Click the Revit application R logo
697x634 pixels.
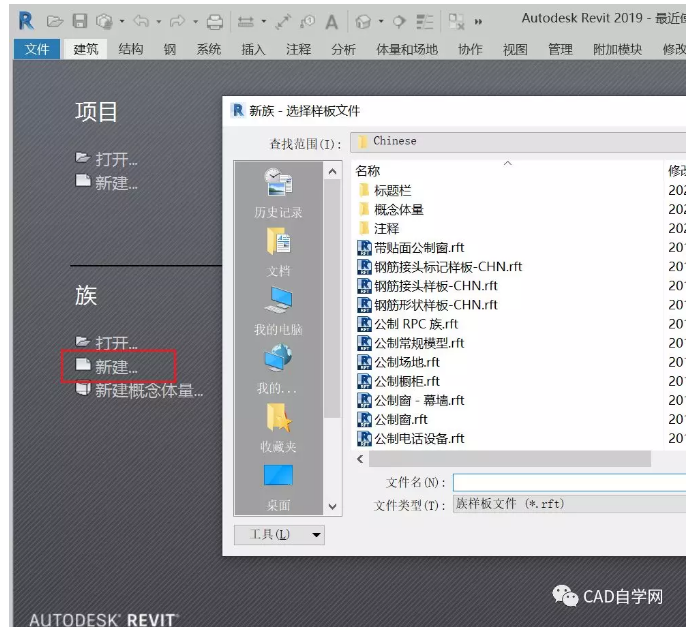26,21
